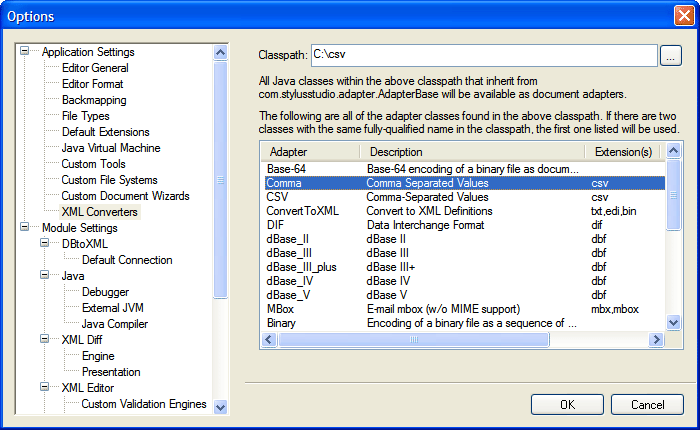Select the Base-64 adapter row

(x=463, y=169)
